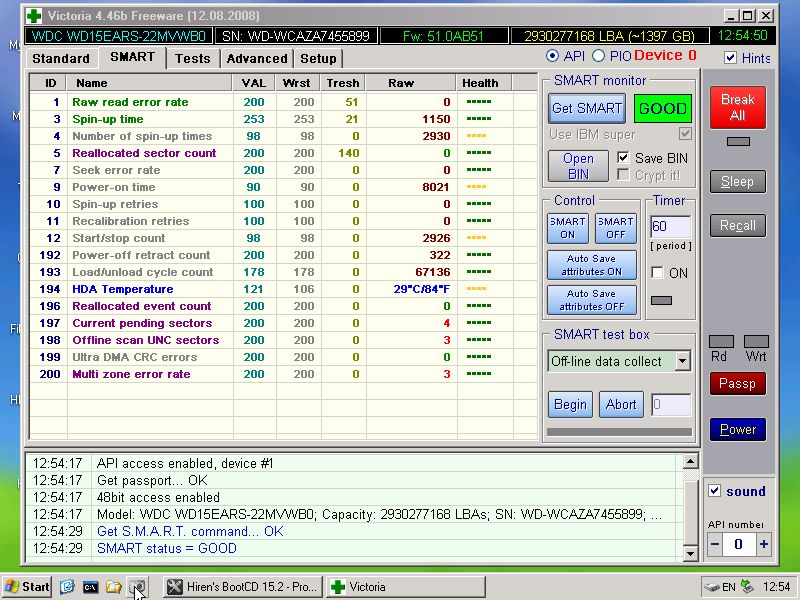This screenshot has width=800, height=600.
Task: Click the serial number SN field
Action: (x=296, y=36)
